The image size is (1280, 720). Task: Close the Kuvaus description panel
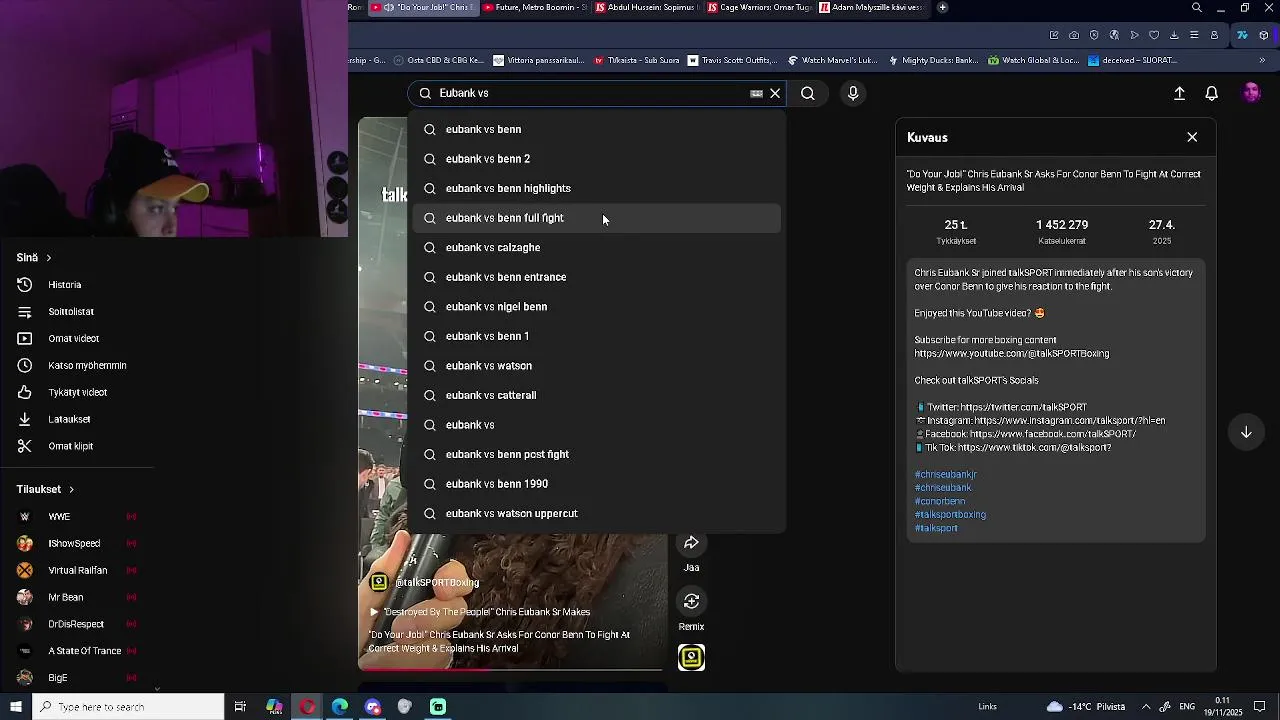(1192, 137)
